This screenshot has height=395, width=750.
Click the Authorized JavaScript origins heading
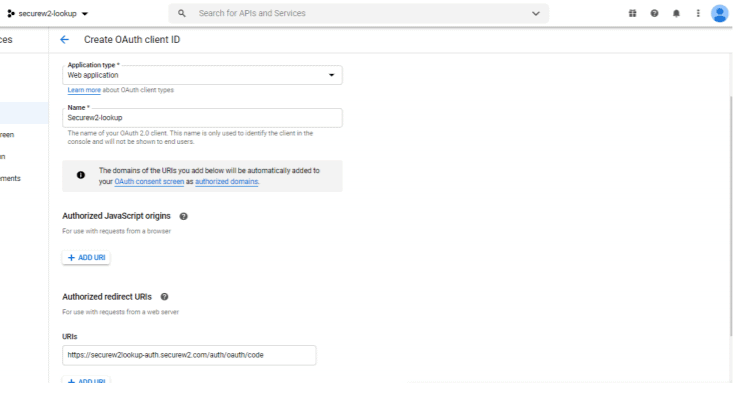(116, 216)
